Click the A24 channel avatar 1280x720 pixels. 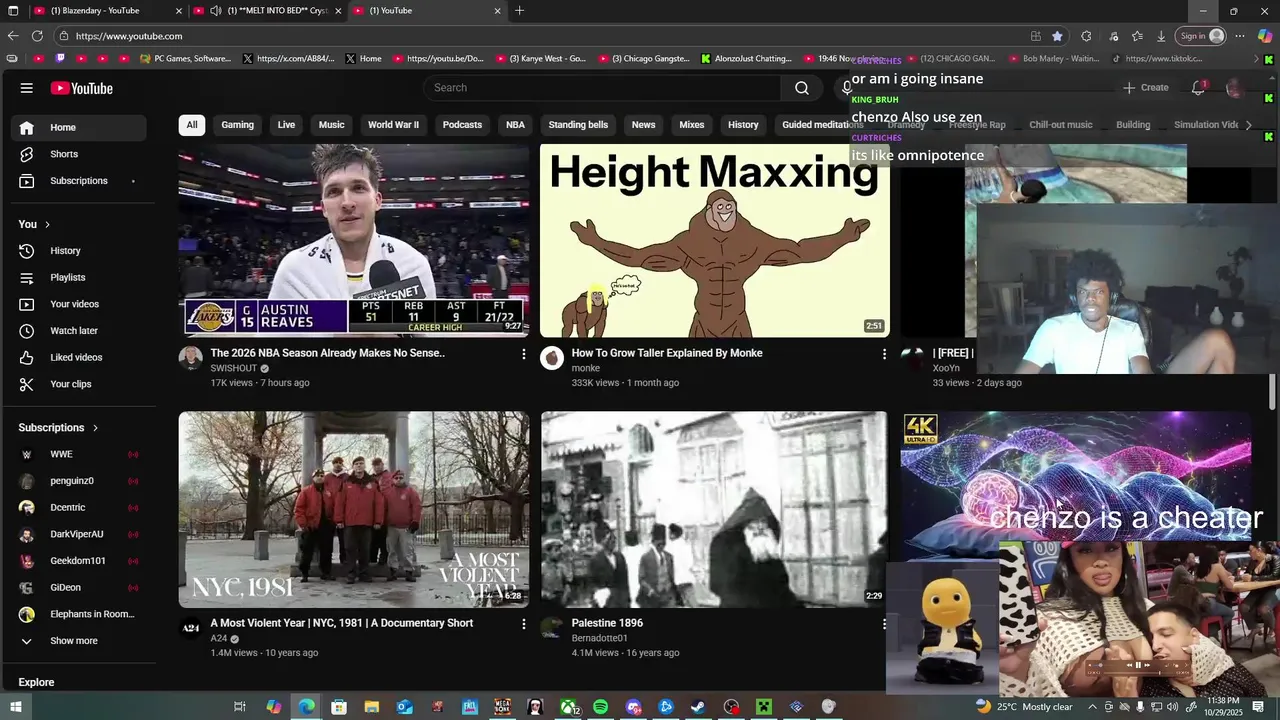[191, 628]
